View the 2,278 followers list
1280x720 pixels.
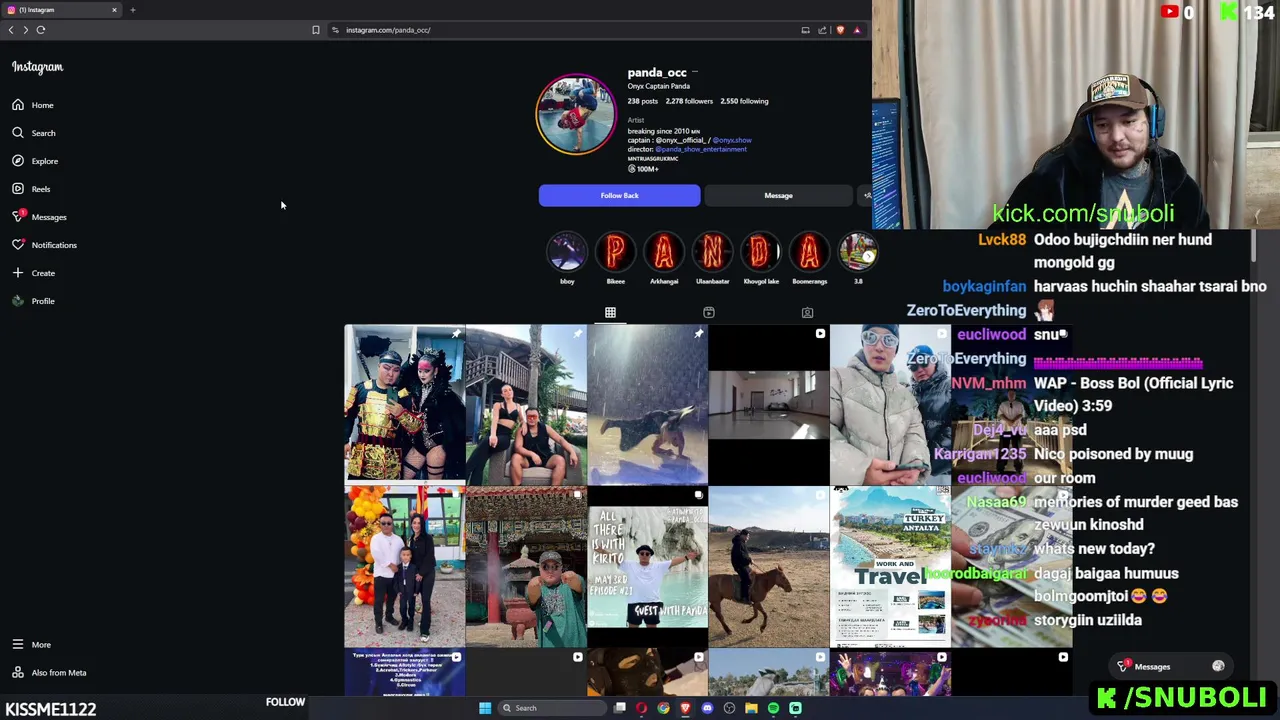689,101
